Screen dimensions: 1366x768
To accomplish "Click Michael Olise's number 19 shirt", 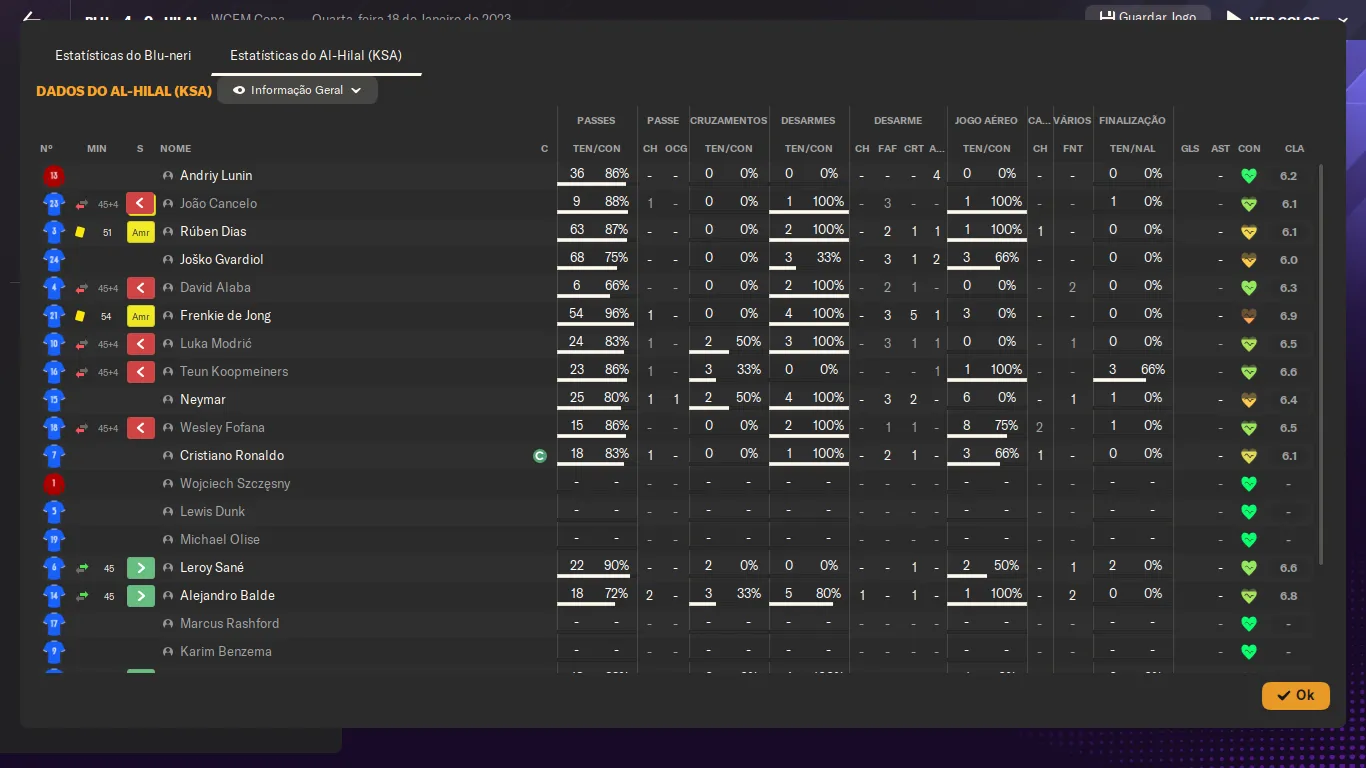I will [x=54, y=540].
